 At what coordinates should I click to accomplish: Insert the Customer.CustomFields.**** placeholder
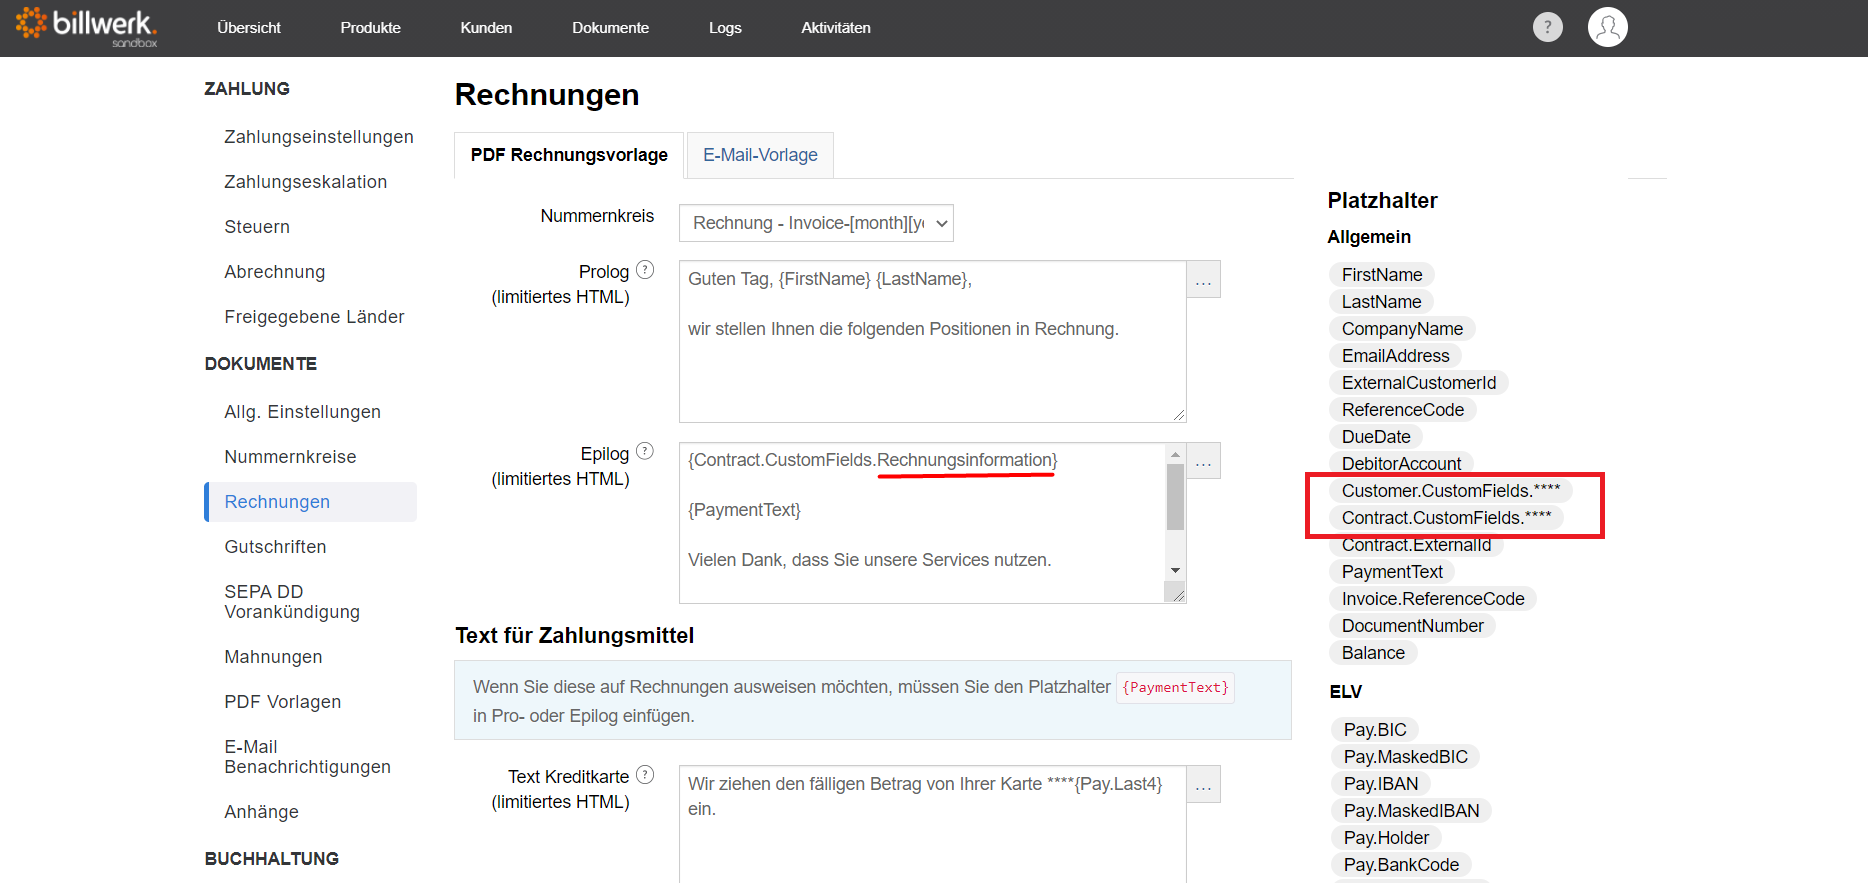point(1451,491)
